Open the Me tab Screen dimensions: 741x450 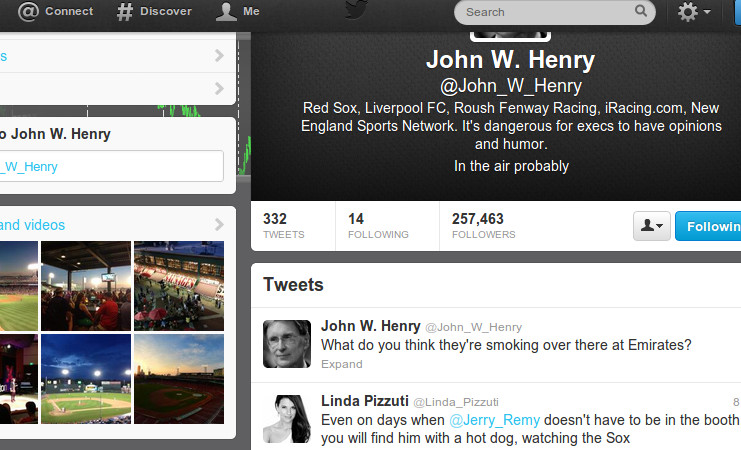(x=238, y=11)
